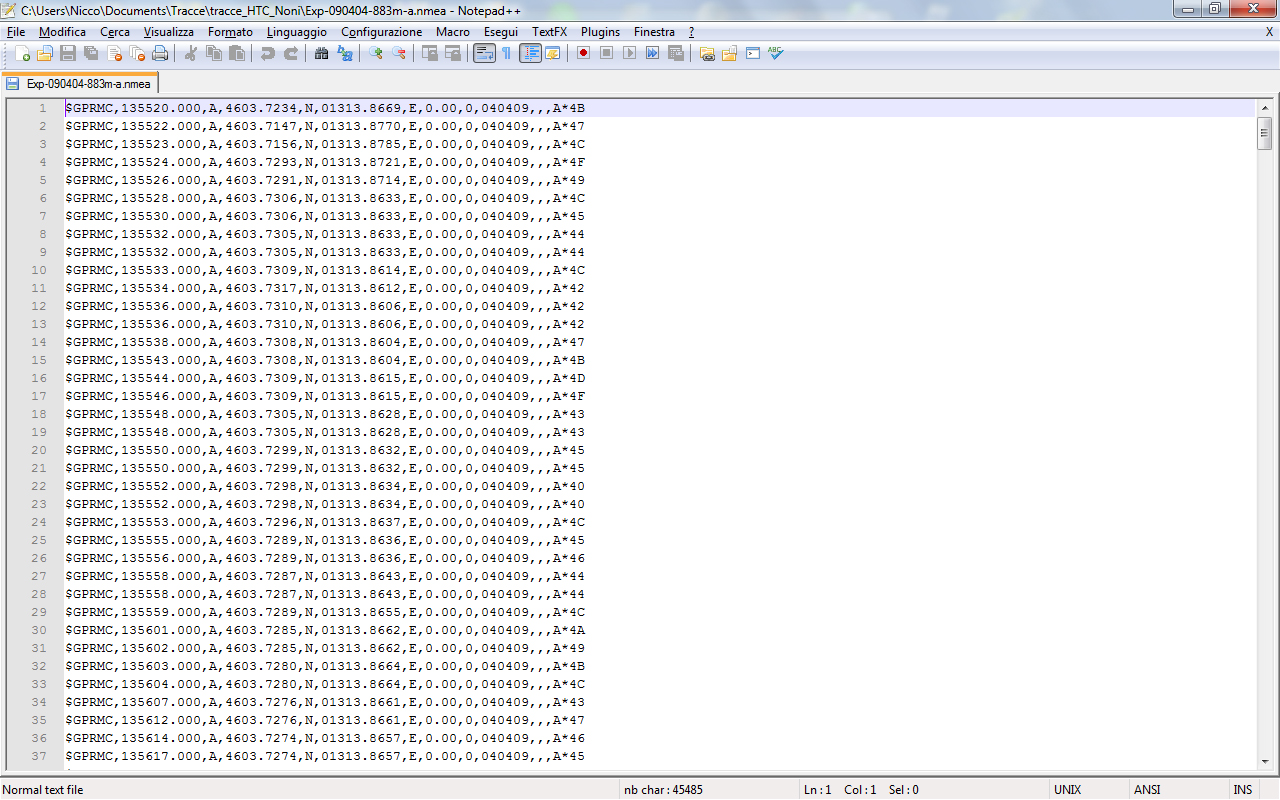The image size is (1280, 800).
Task: Click the Open file toolbar icon
Action: (x=45, y=53)
